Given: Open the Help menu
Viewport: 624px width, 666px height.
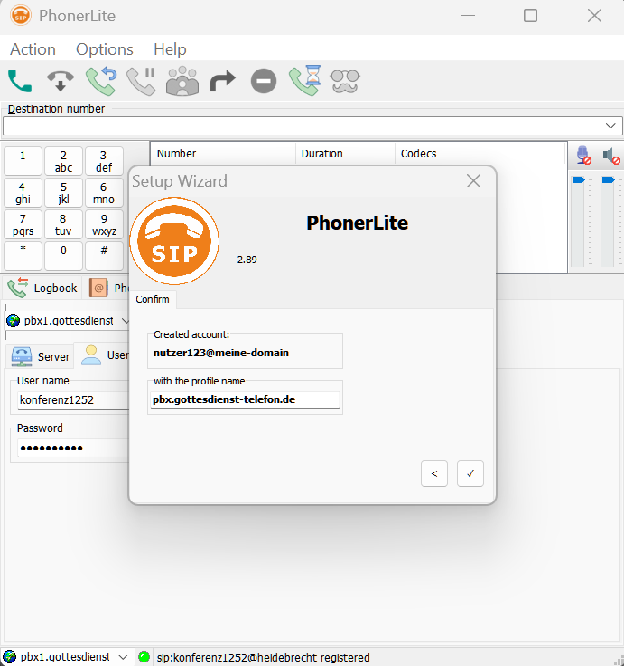Looking at the screenshot, I should click(170, 50).
